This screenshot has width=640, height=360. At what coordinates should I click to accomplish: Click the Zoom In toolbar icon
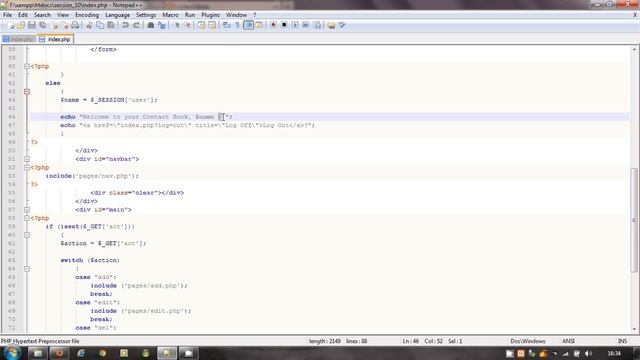pyautogui.click(x=177, y=25)
